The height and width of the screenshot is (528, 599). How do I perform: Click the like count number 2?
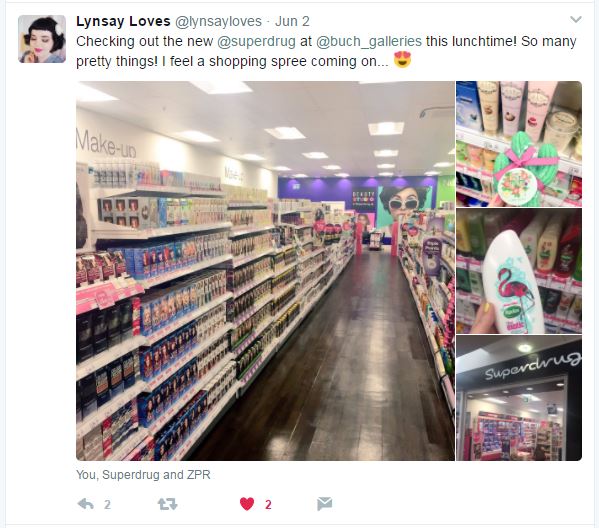pos(268,505)
